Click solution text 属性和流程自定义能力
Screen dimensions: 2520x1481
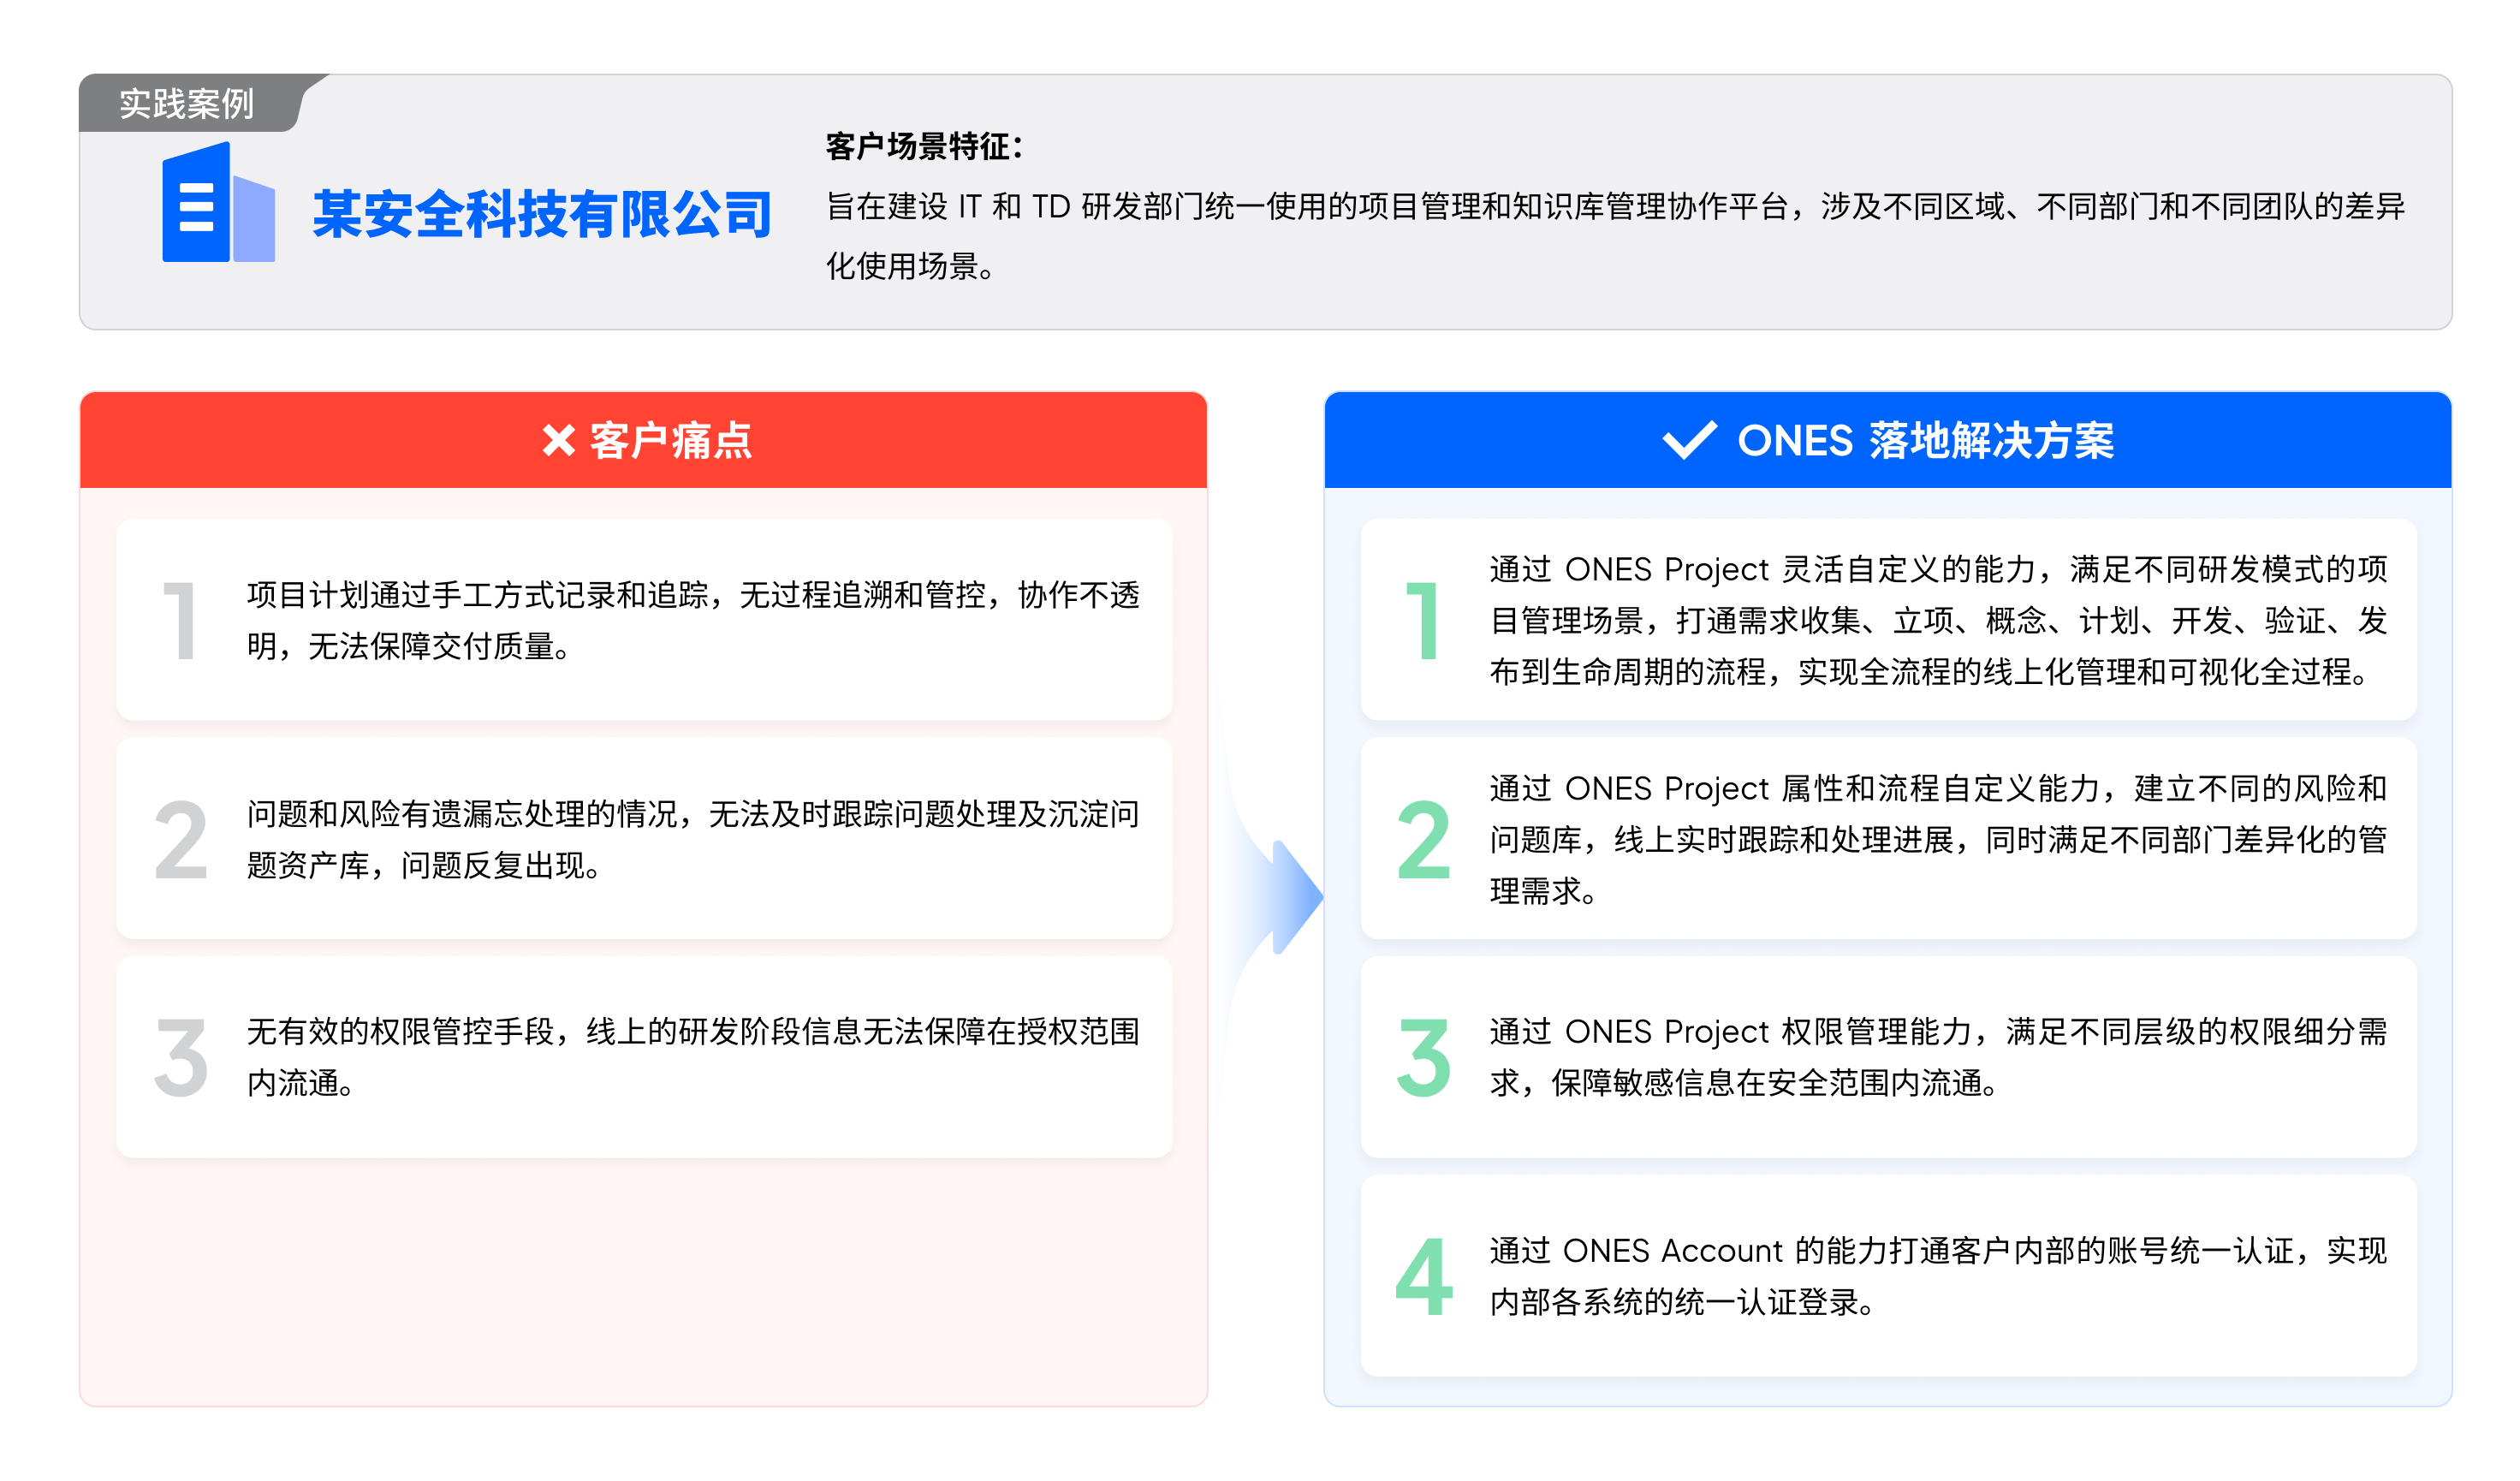coord(1938,839)
